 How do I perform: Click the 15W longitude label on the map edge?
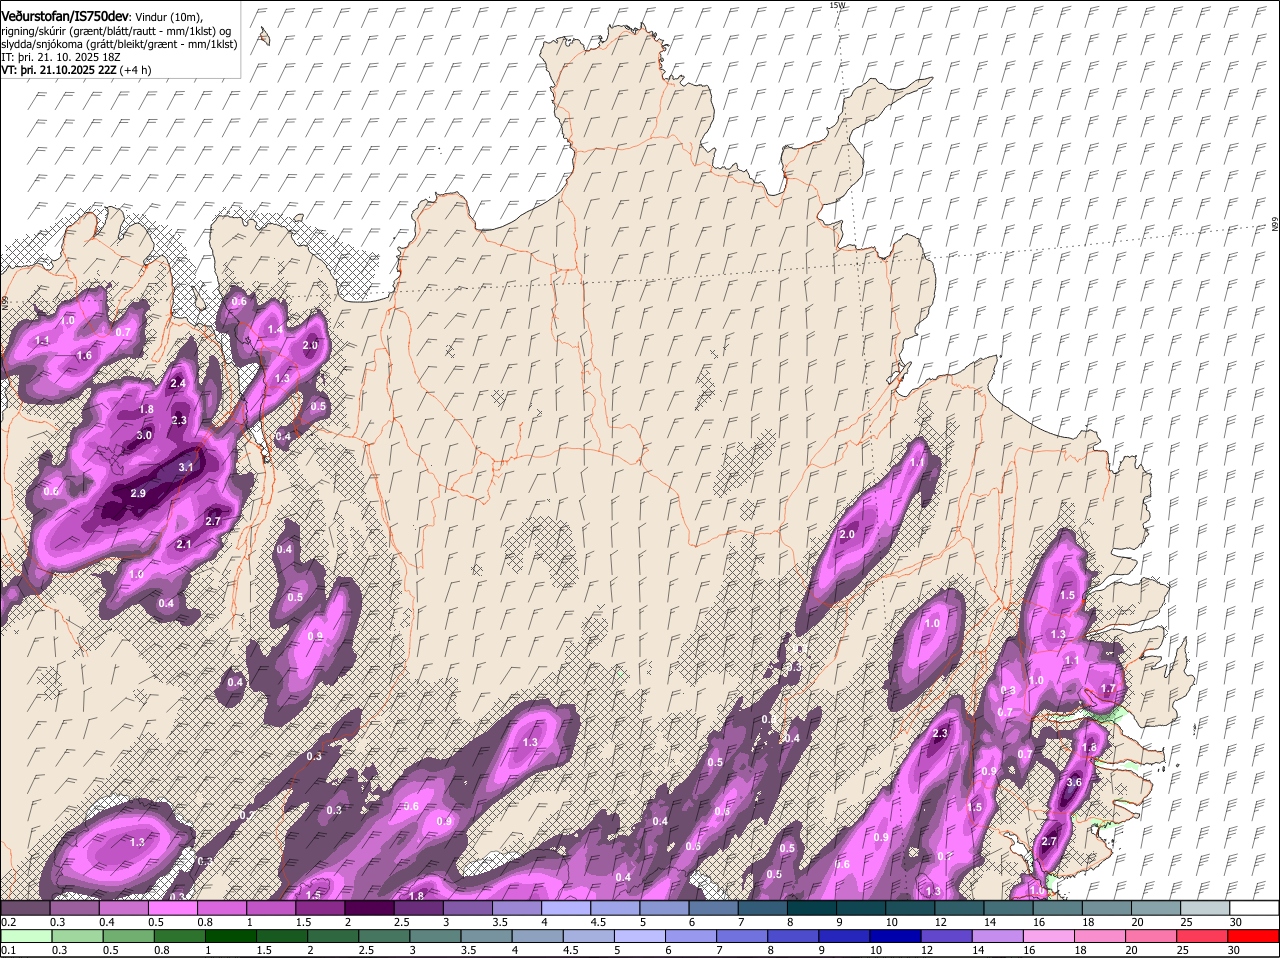point(837,5)
